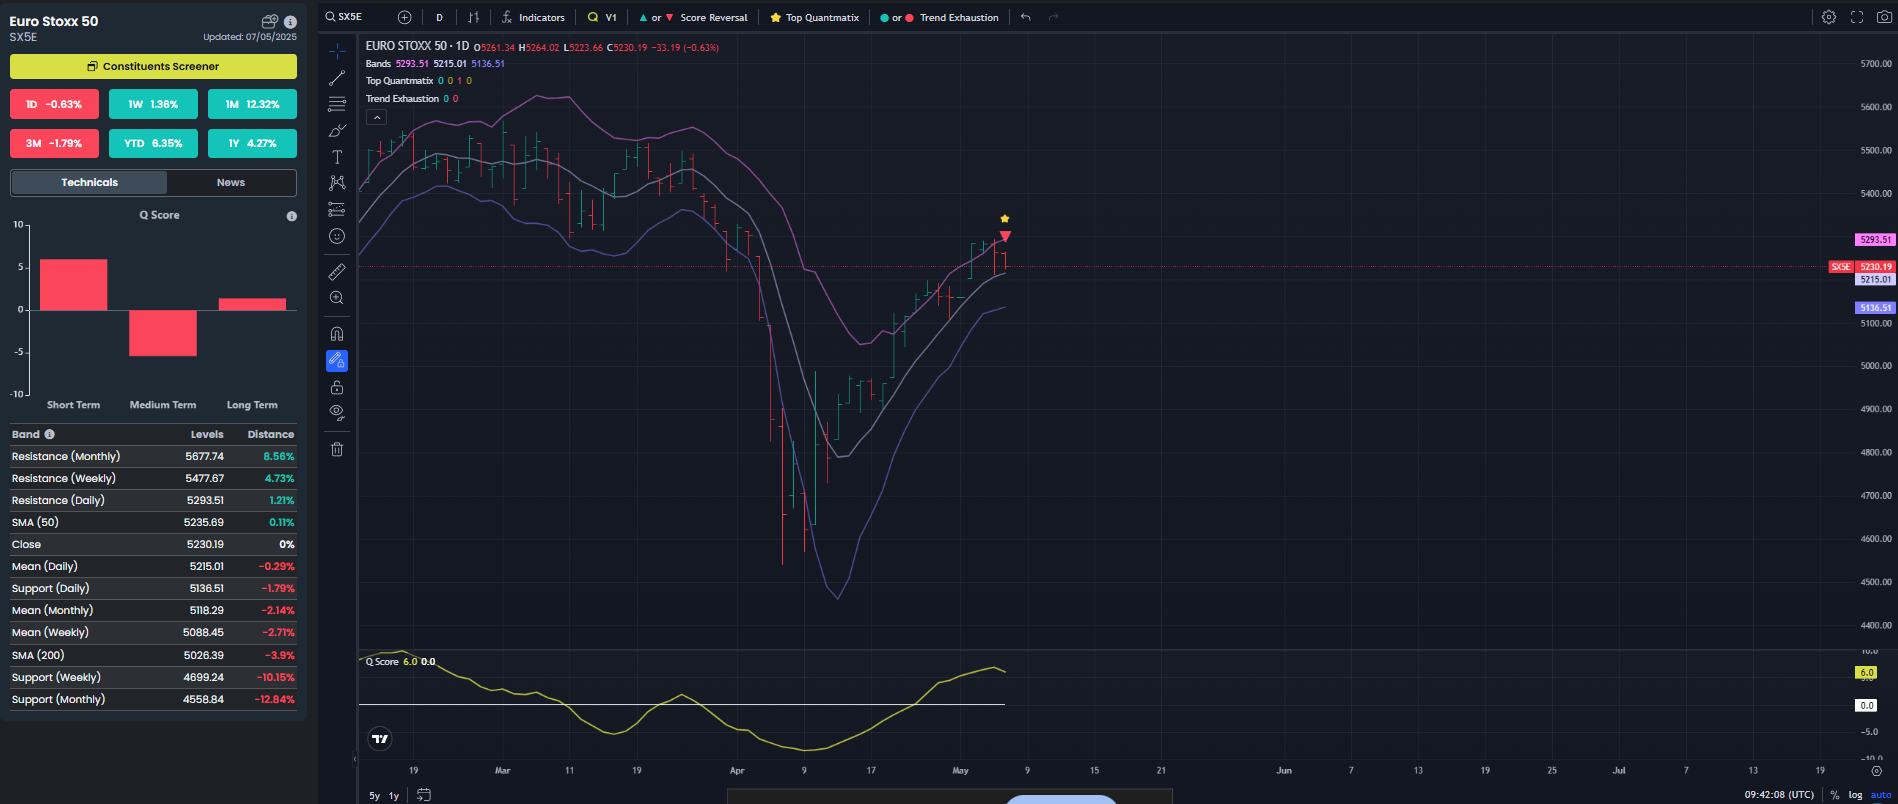Click the 5136.51 lower band price label
The image size is (1898, 804).
[x=1875, y=308]
